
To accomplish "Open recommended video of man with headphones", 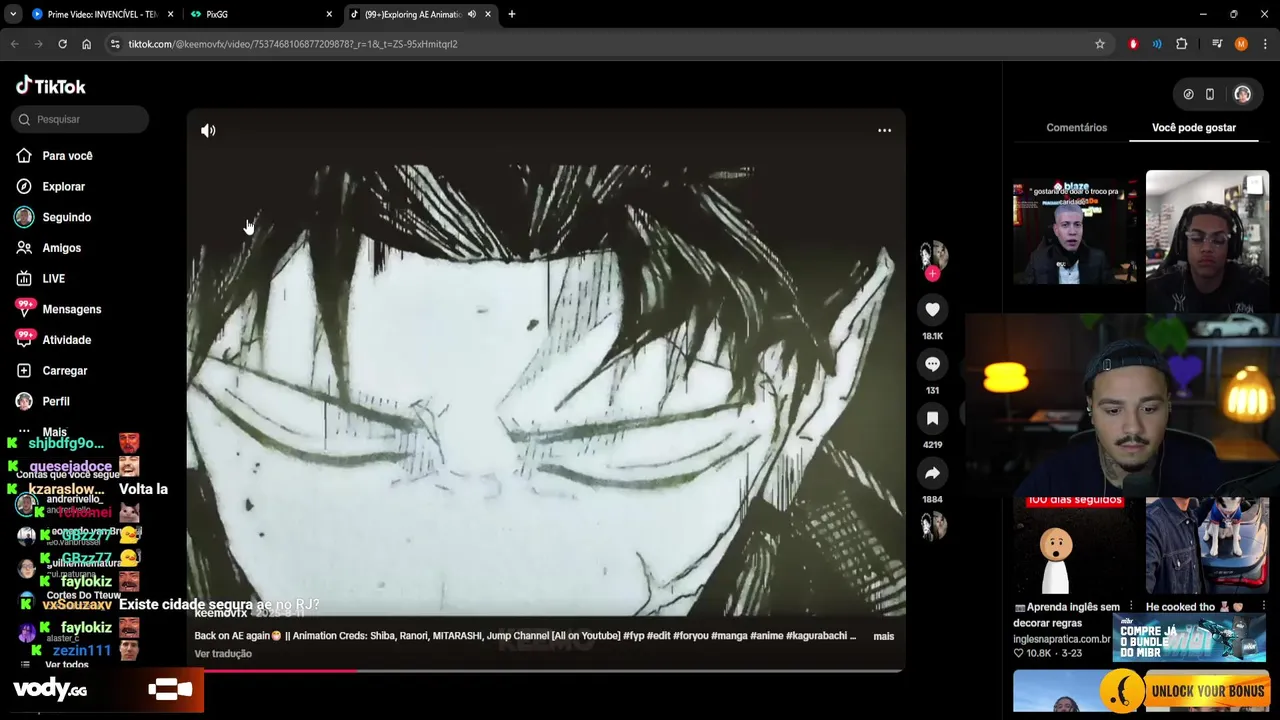I will pyautogui.click(x=1207, y=240).
